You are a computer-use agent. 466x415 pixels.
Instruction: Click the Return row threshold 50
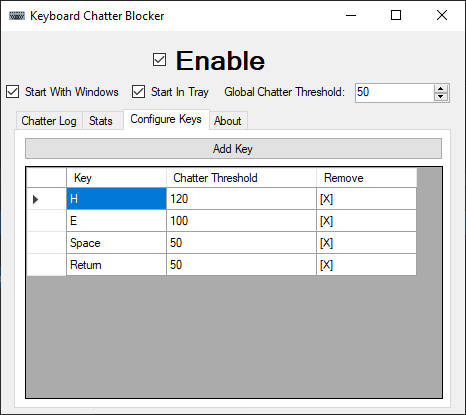pos(241,265)
